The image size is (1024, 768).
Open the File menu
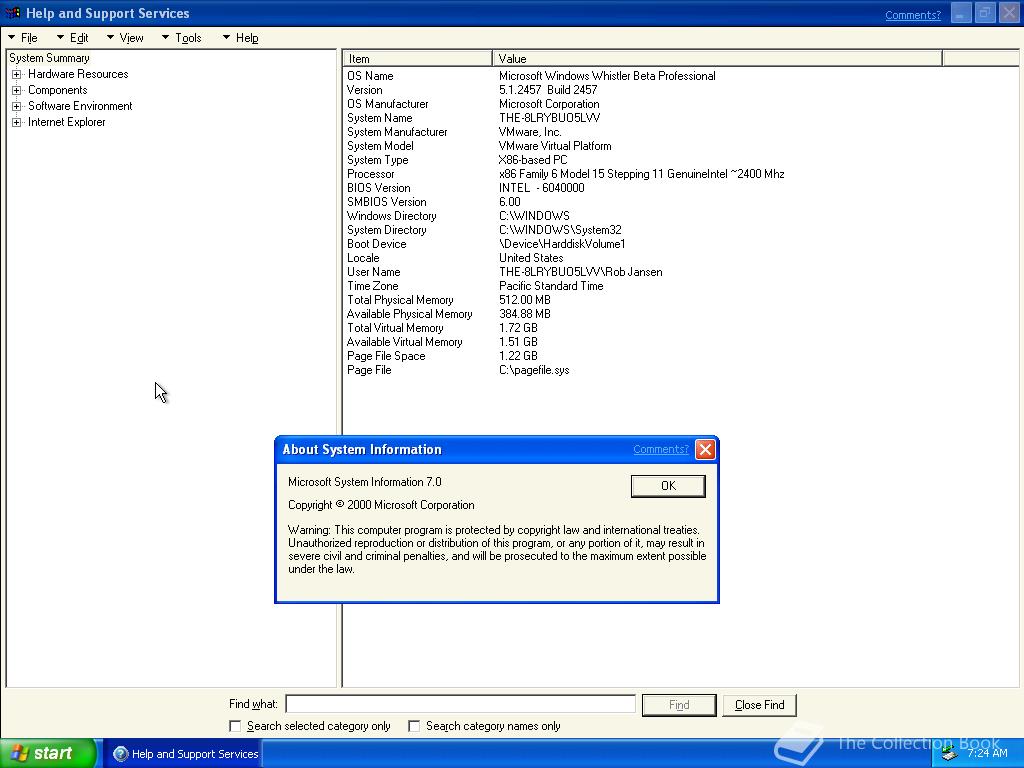(23, 38)
